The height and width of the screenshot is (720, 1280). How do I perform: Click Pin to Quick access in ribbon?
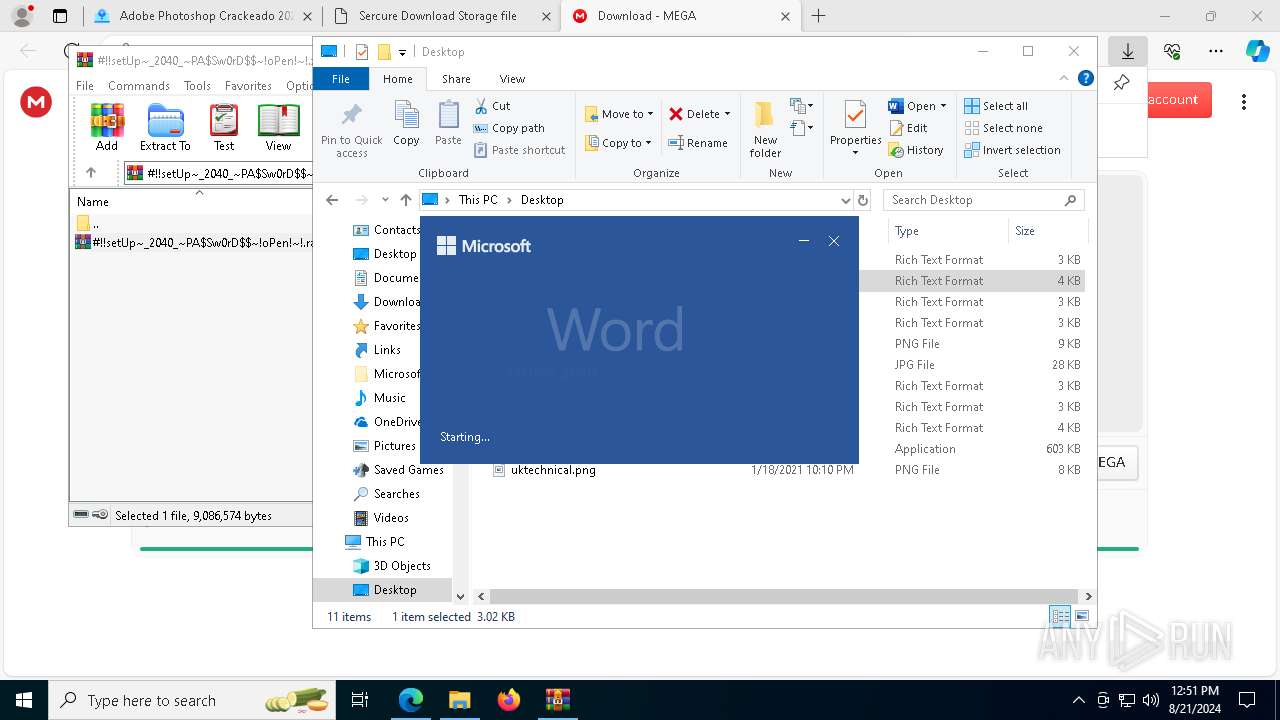(x=351, y=129)
